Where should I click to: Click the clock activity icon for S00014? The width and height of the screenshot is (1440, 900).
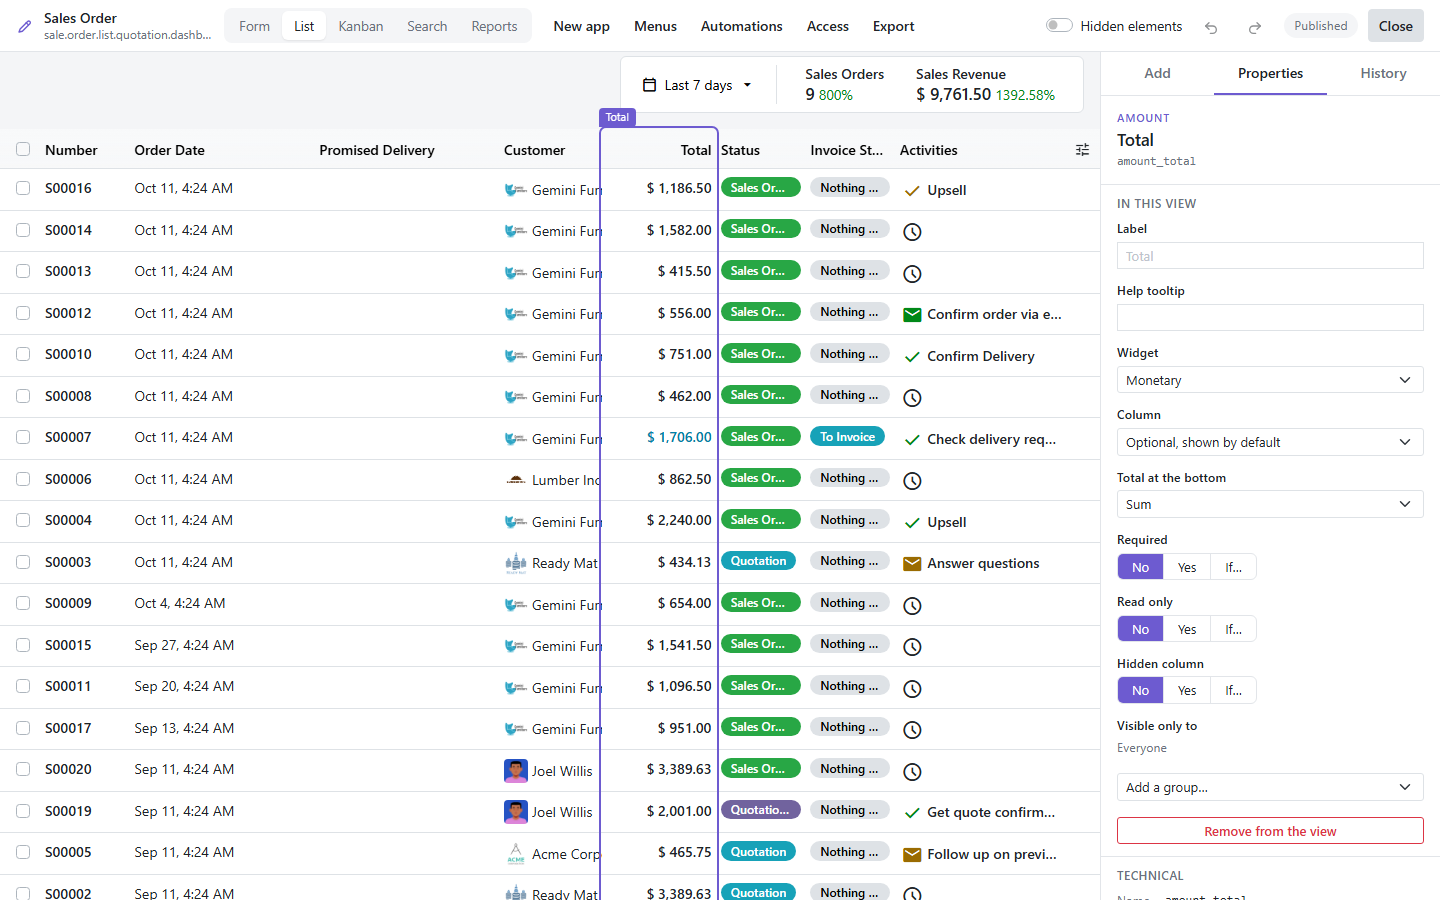click(912, 232)
